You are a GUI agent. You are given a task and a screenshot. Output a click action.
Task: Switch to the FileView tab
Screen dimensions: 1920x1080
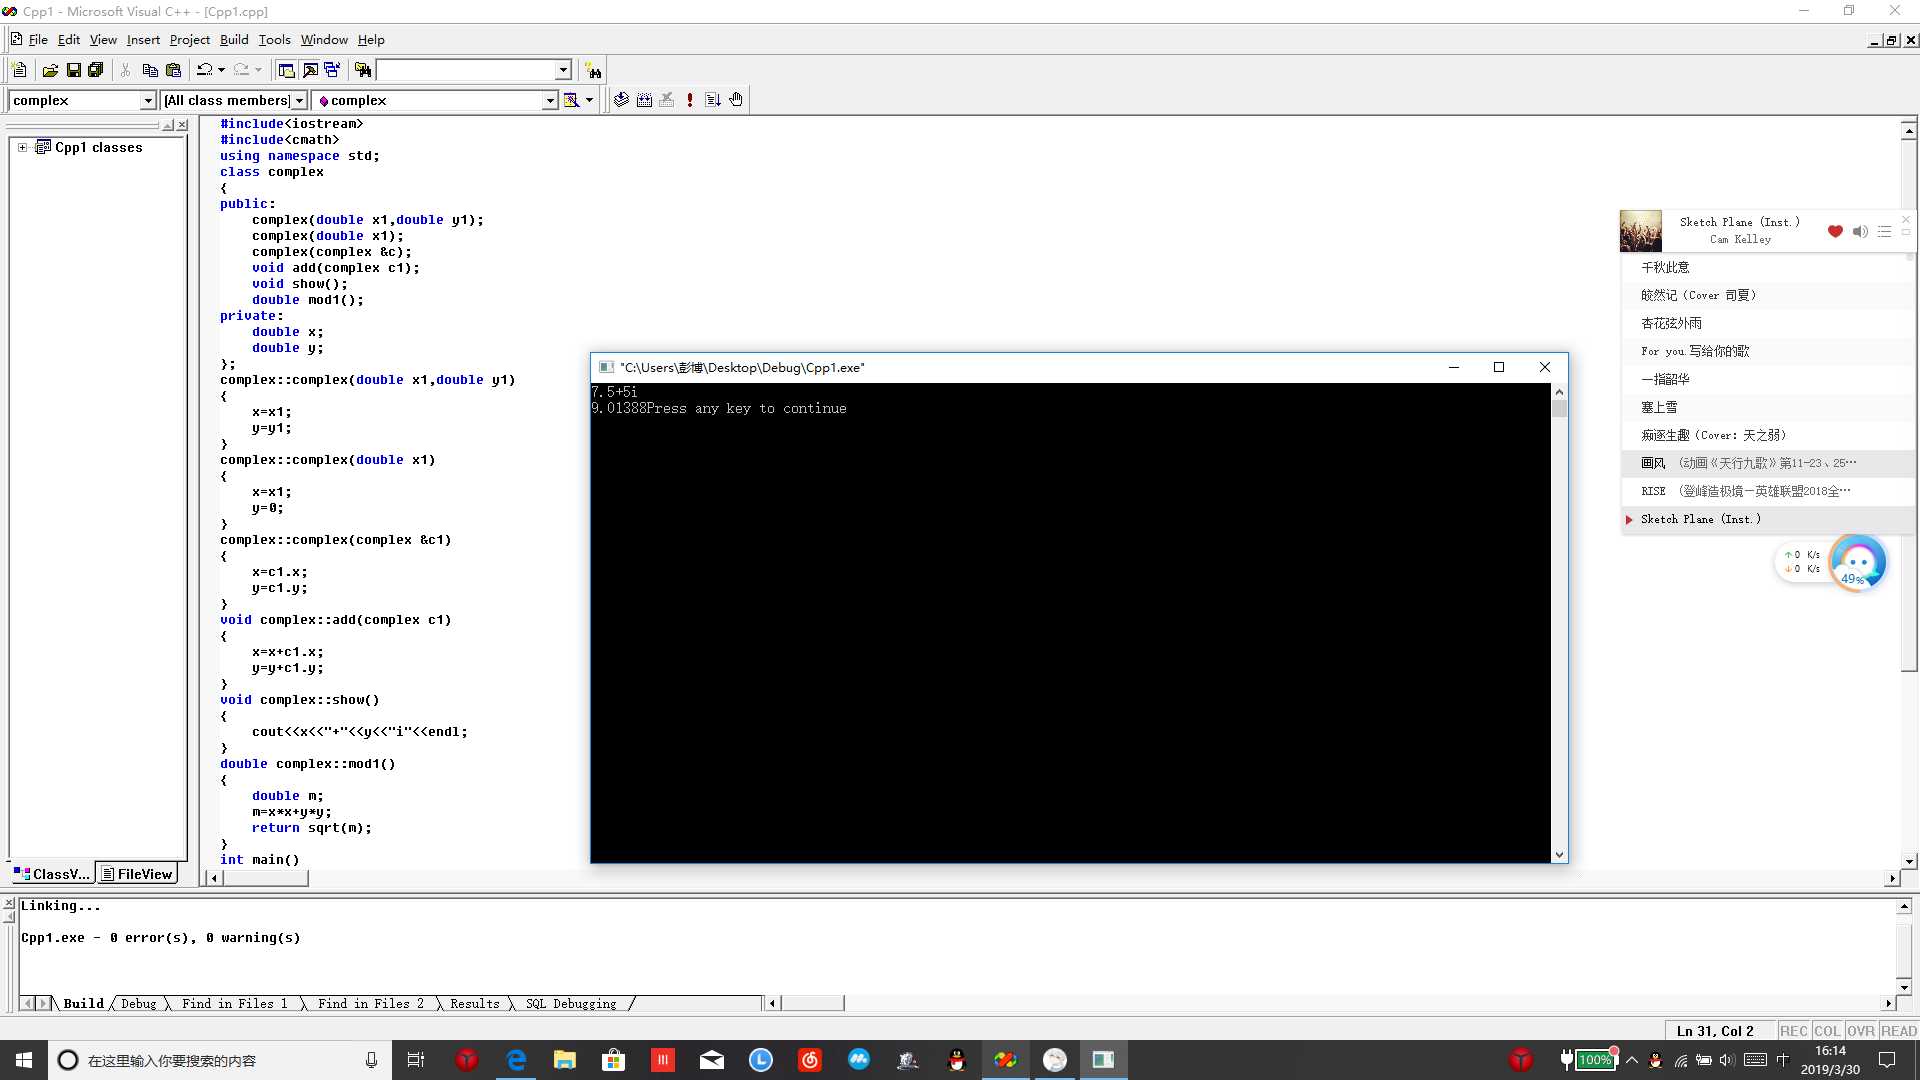(138, 874)
